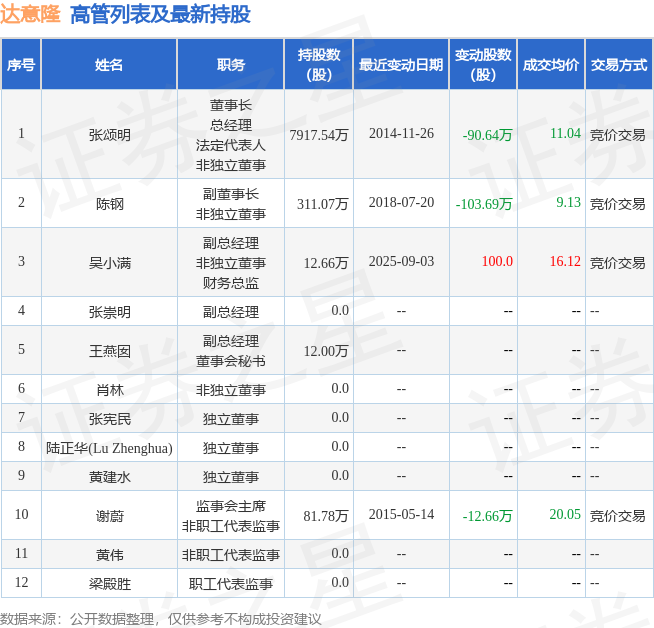Click the 董事会秘书 position text
The image size is (654, 628).
tap(231, 361)
